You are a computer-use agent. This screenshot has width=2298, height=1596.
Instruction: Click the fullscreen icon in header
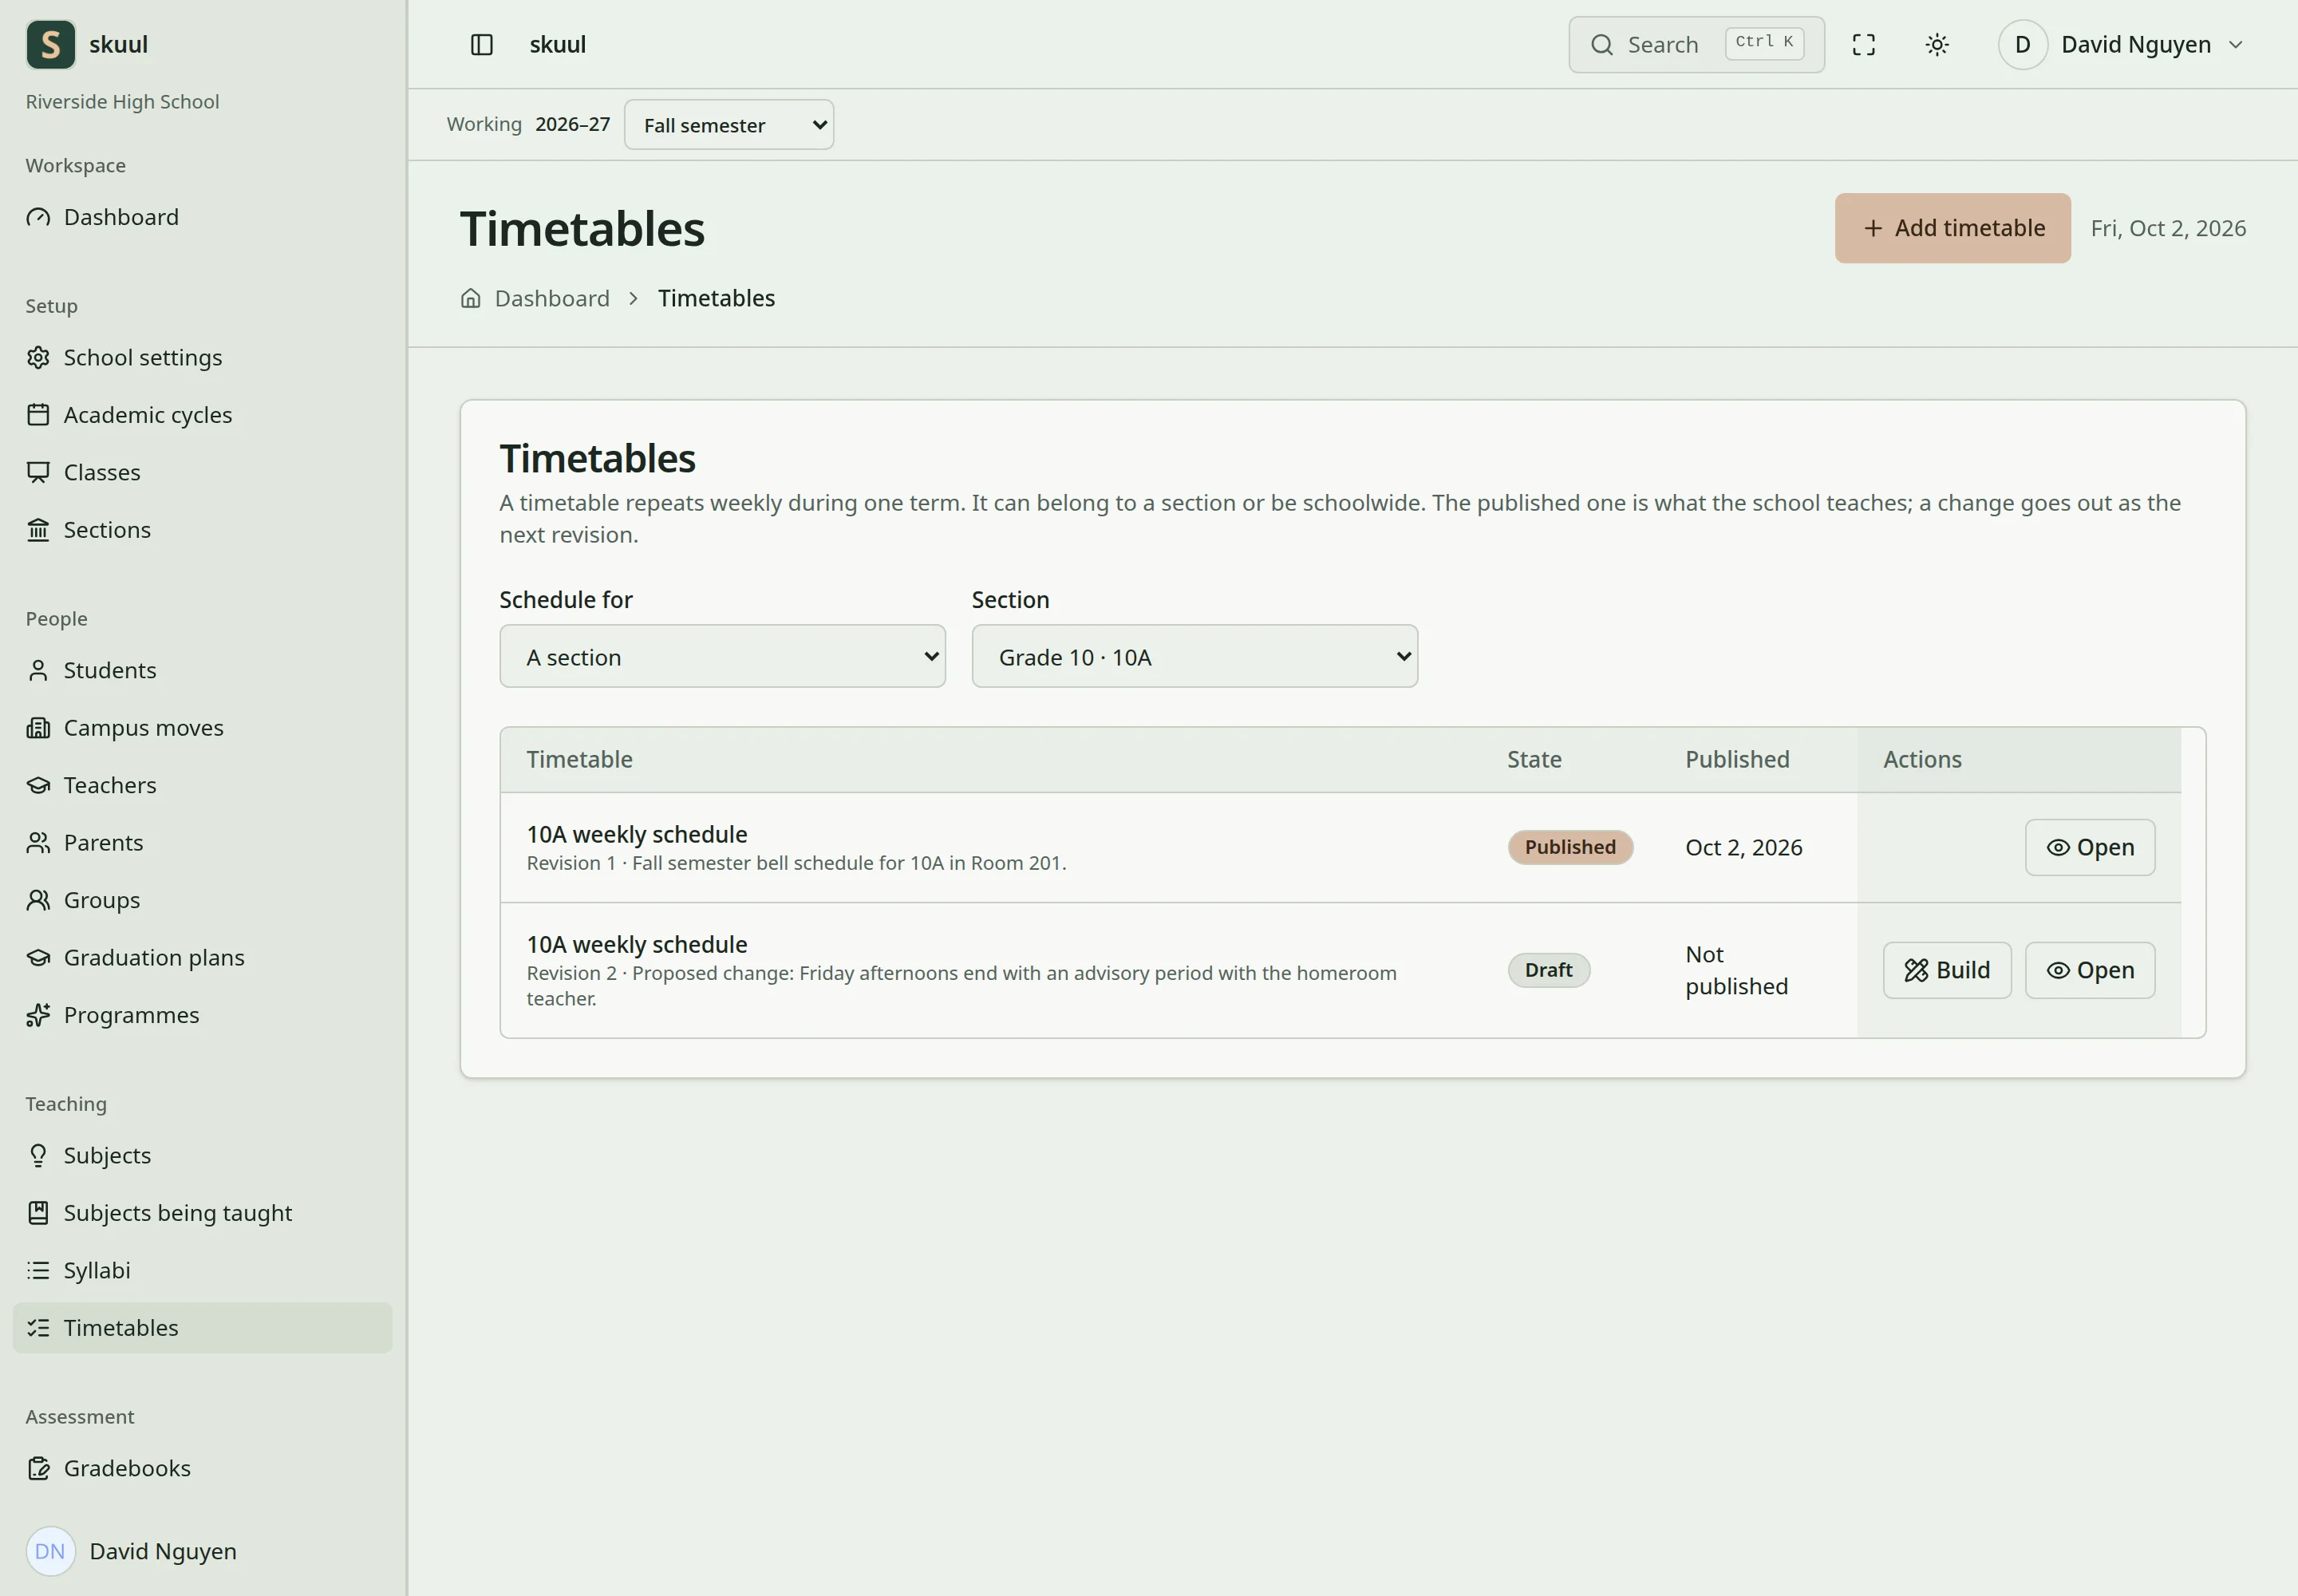(x=1863, y=45)
